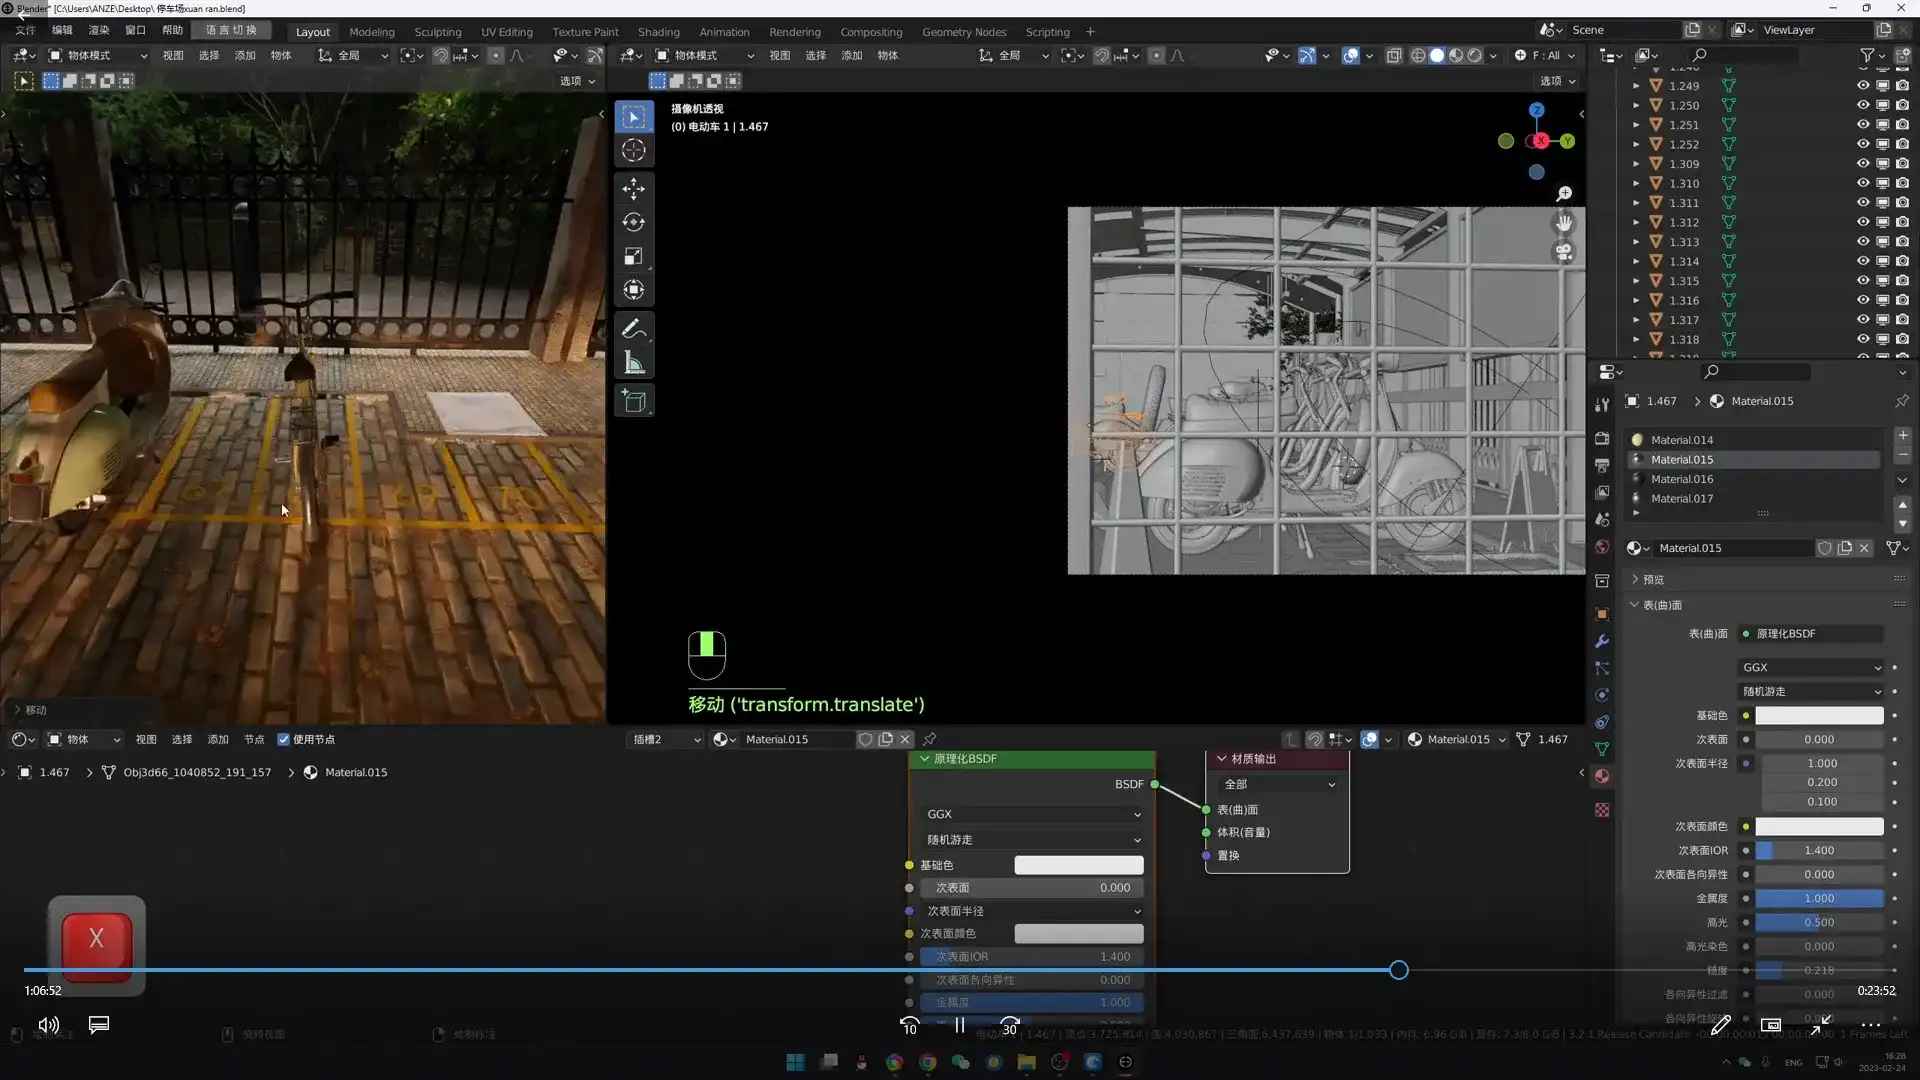
Task: Open the GGX distribution dropdown in properties
Action: pos(1811,667)
